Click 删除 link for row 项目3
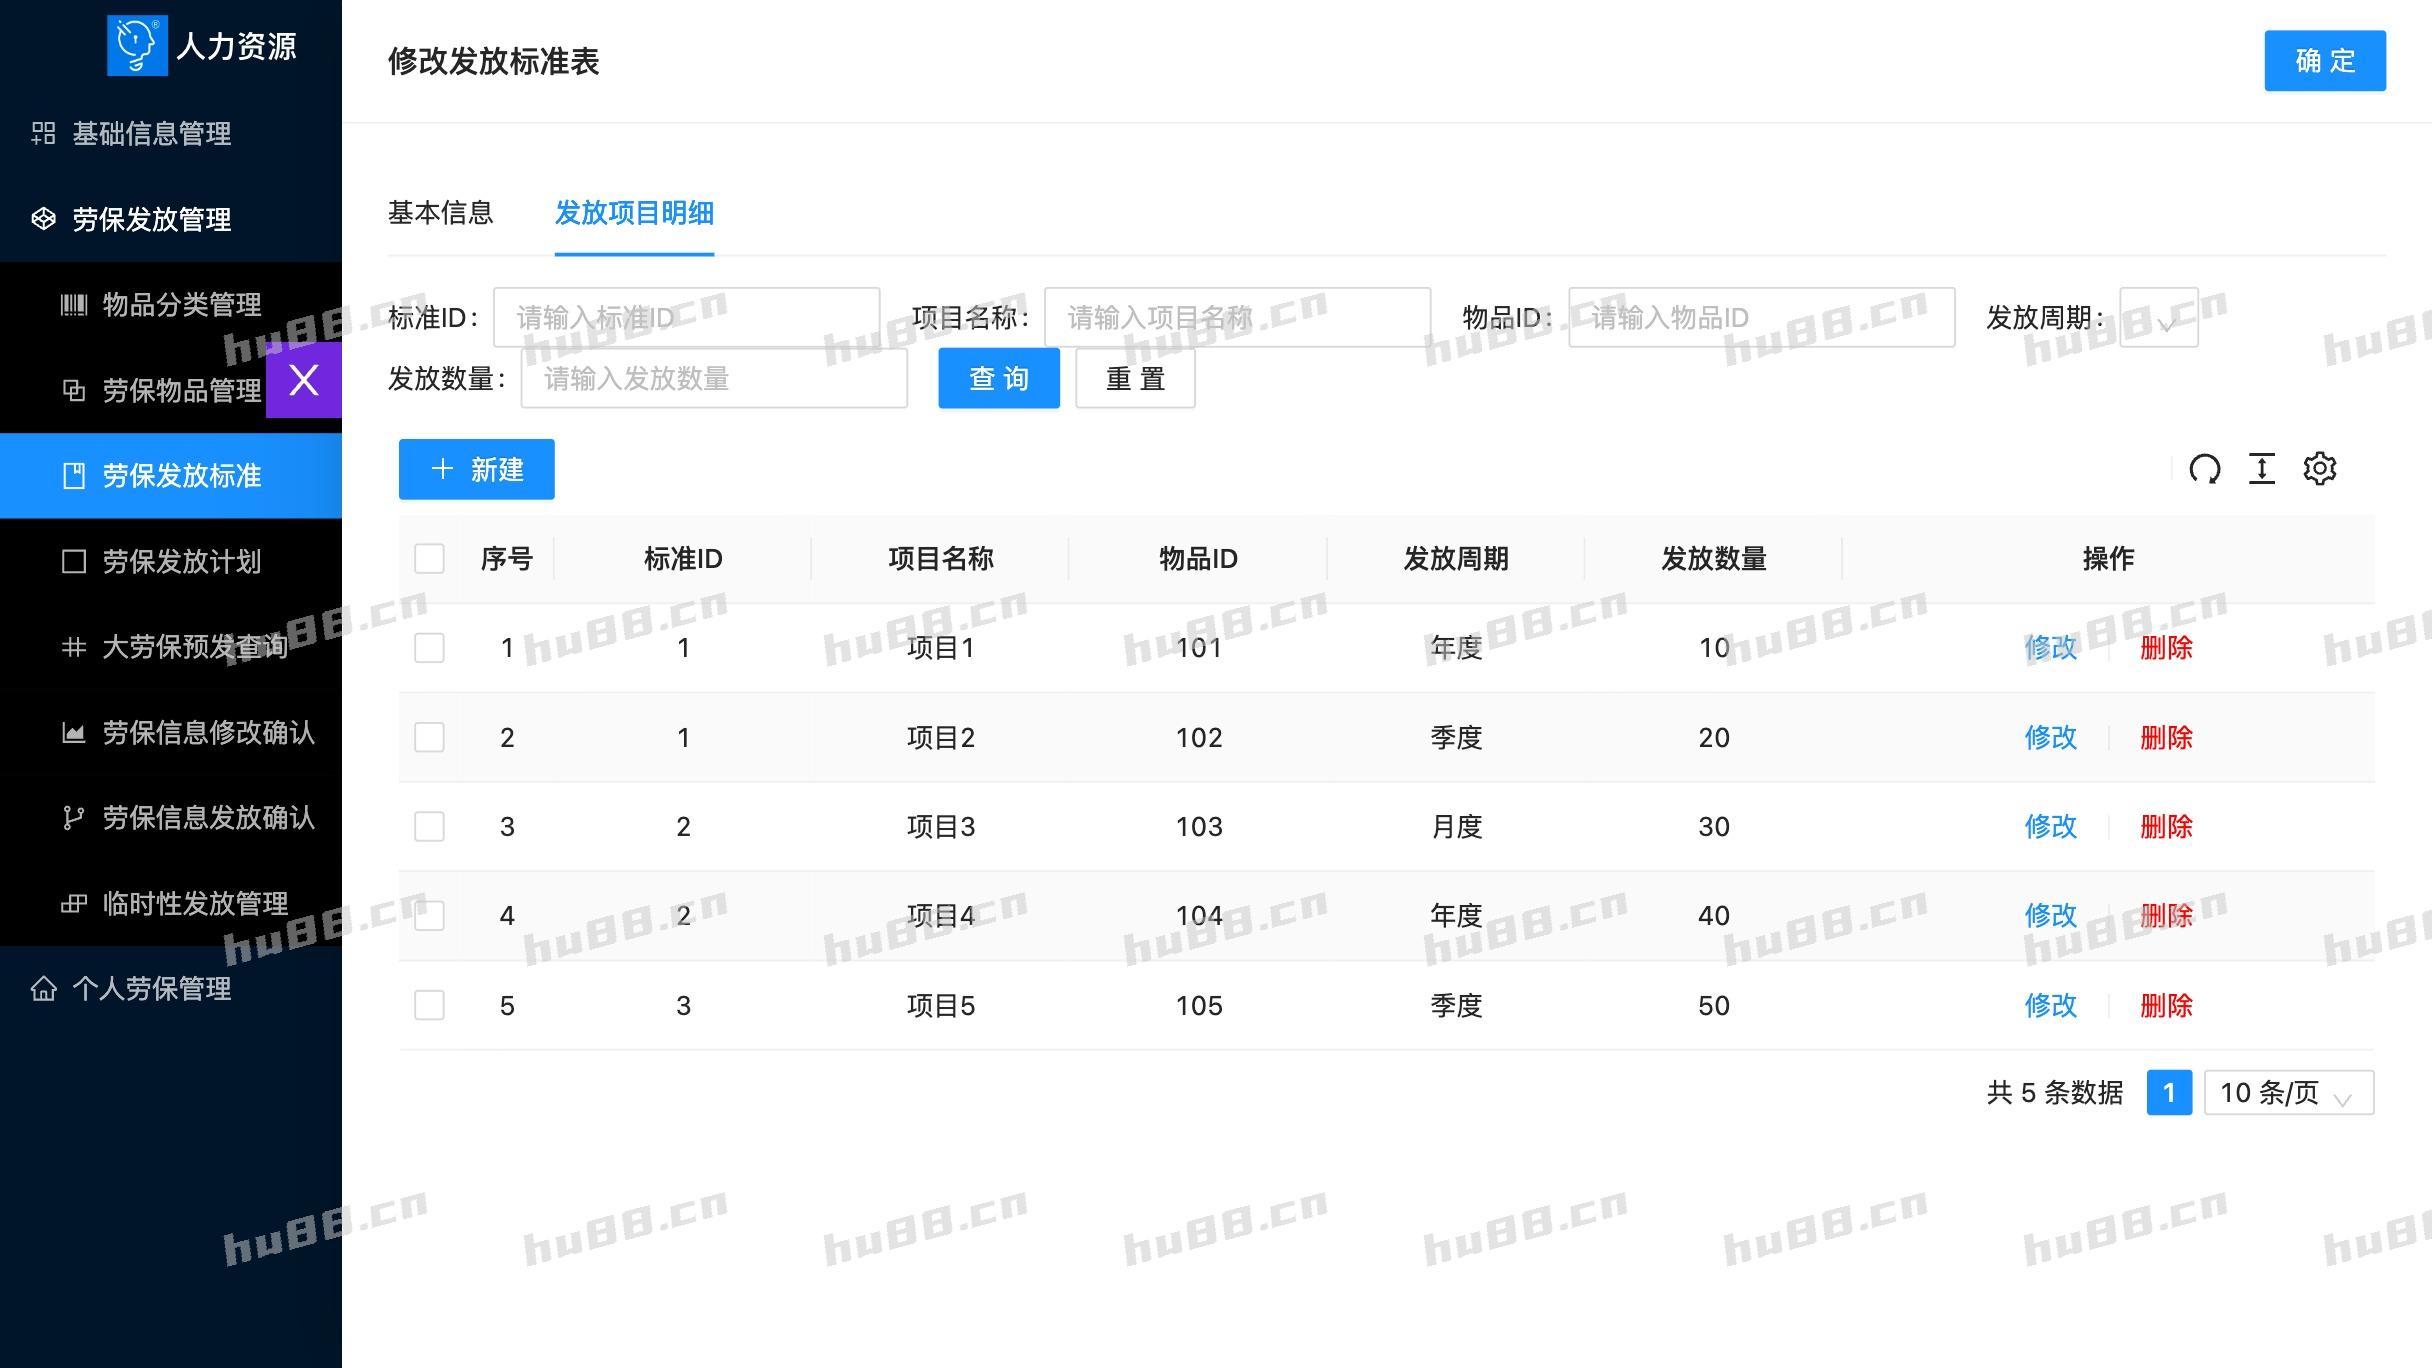The height and width of the screenshot is (1368, 2432). pyautogui.click(x=2165, y=827)
